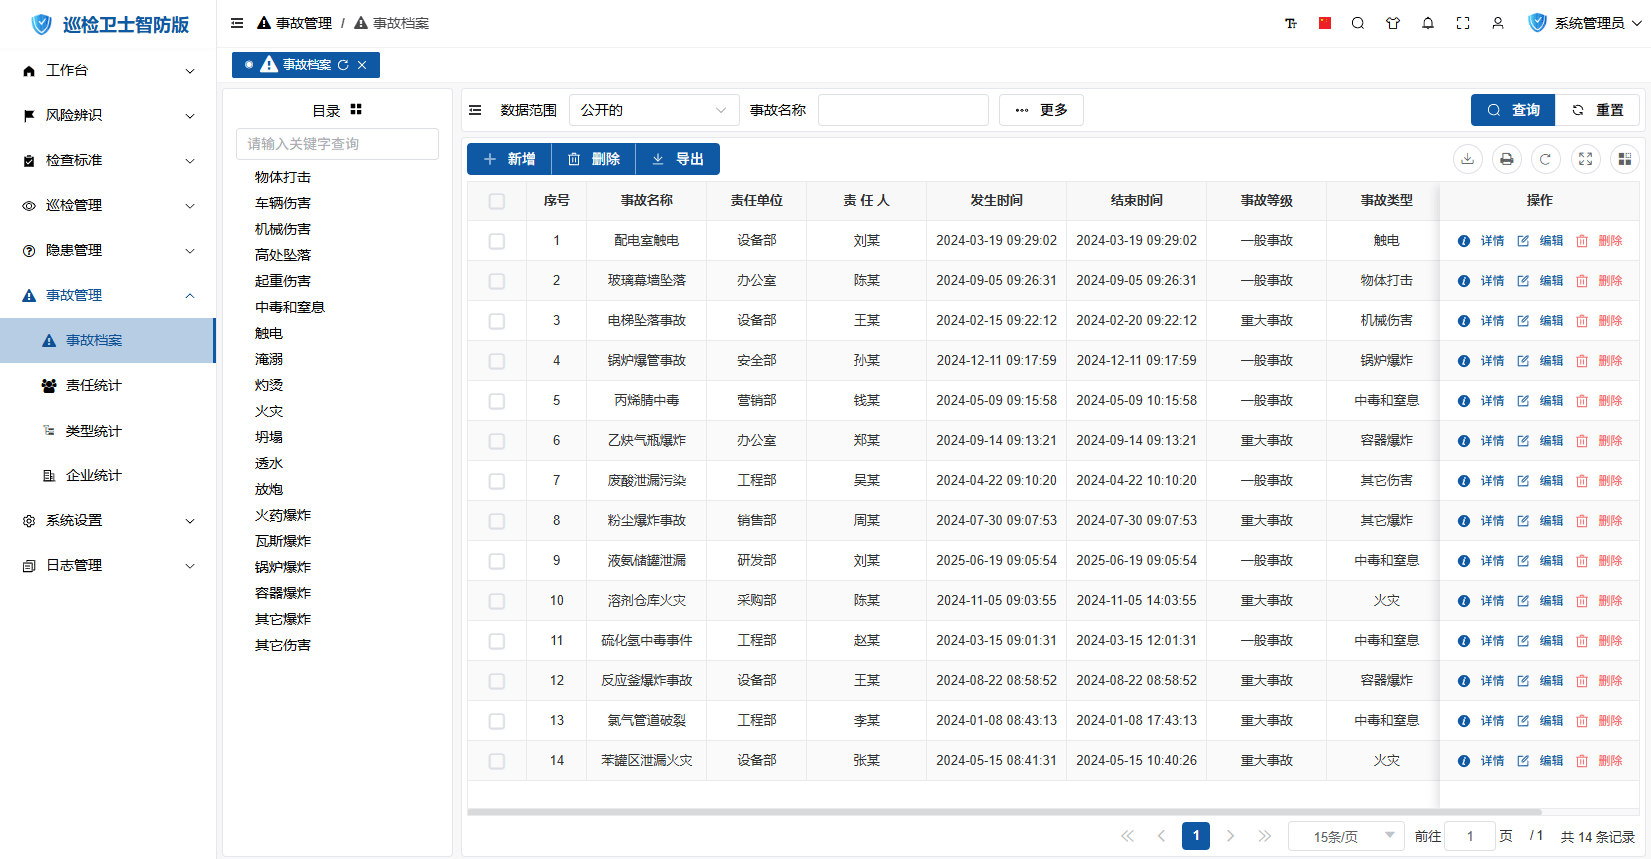The width and height of the screenshot is (1651, 859).
Task: Check the row for 电梯坠落事故
Action: point(497,321)
